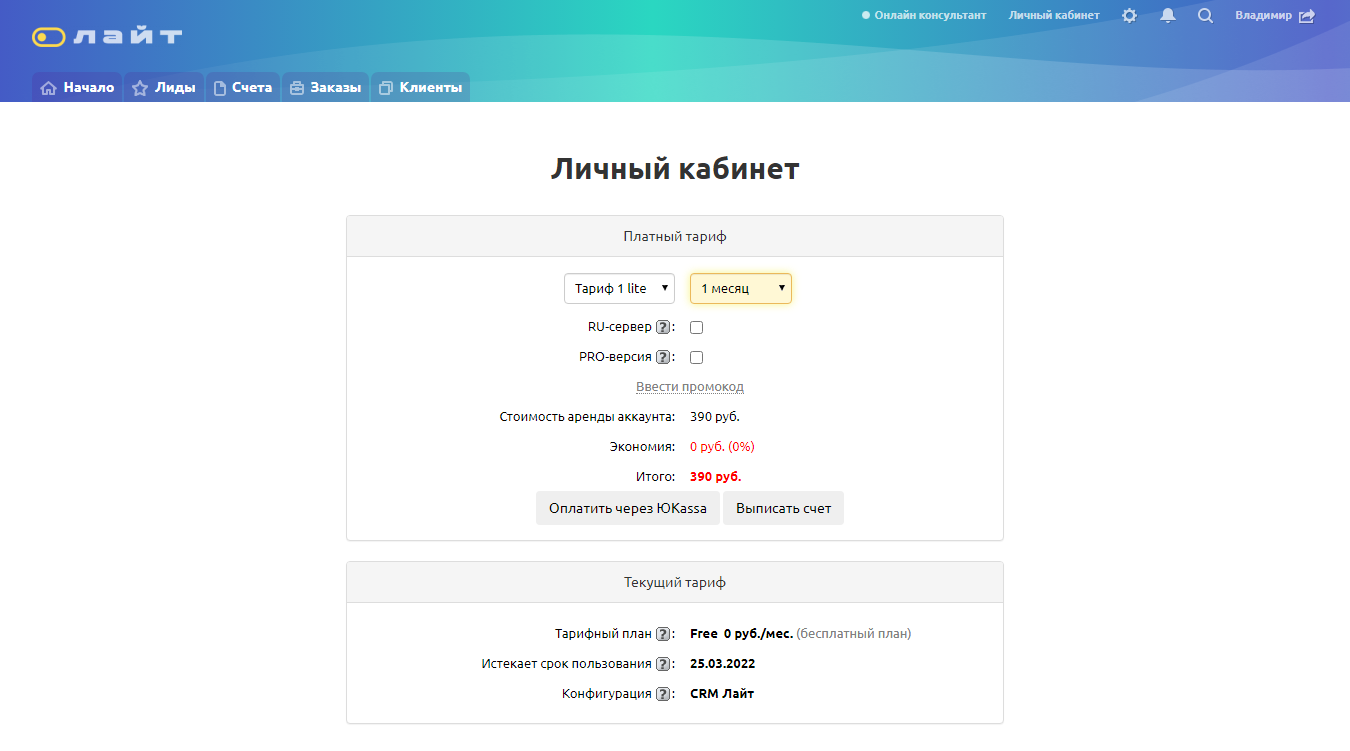This screenshot has width=1350, height=751.
Task: Click help icon next to Конфигурация
Action: [662, 694]
